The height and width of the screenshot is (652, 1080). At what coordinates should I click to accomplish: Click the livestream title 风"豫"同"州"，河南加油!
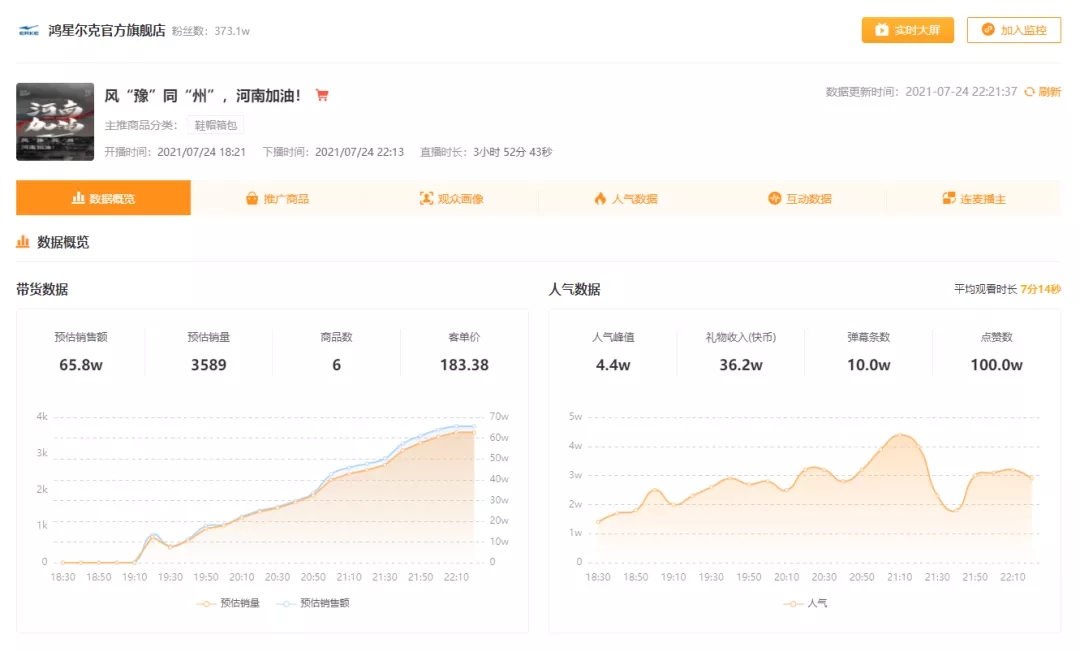pos(202,95)
